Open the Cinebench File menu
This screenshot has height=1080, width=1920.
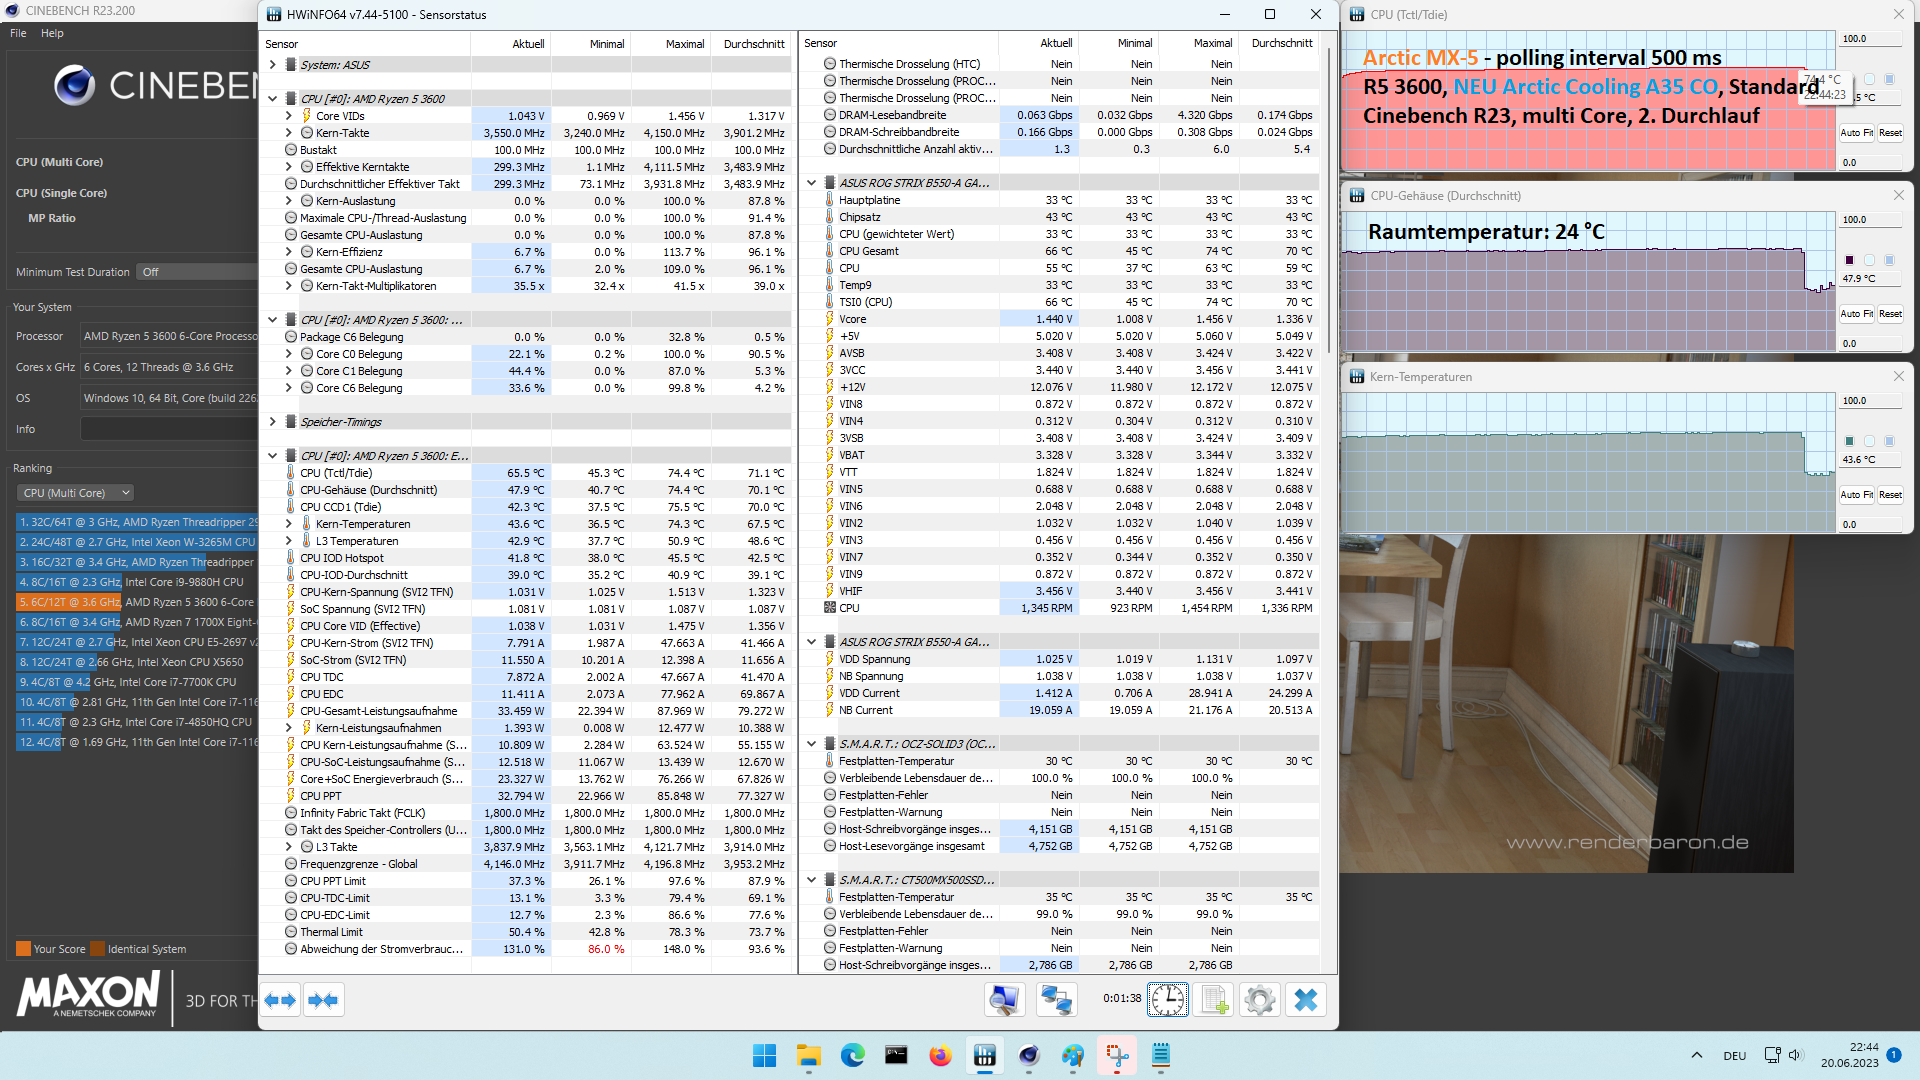tap(18, 33)
